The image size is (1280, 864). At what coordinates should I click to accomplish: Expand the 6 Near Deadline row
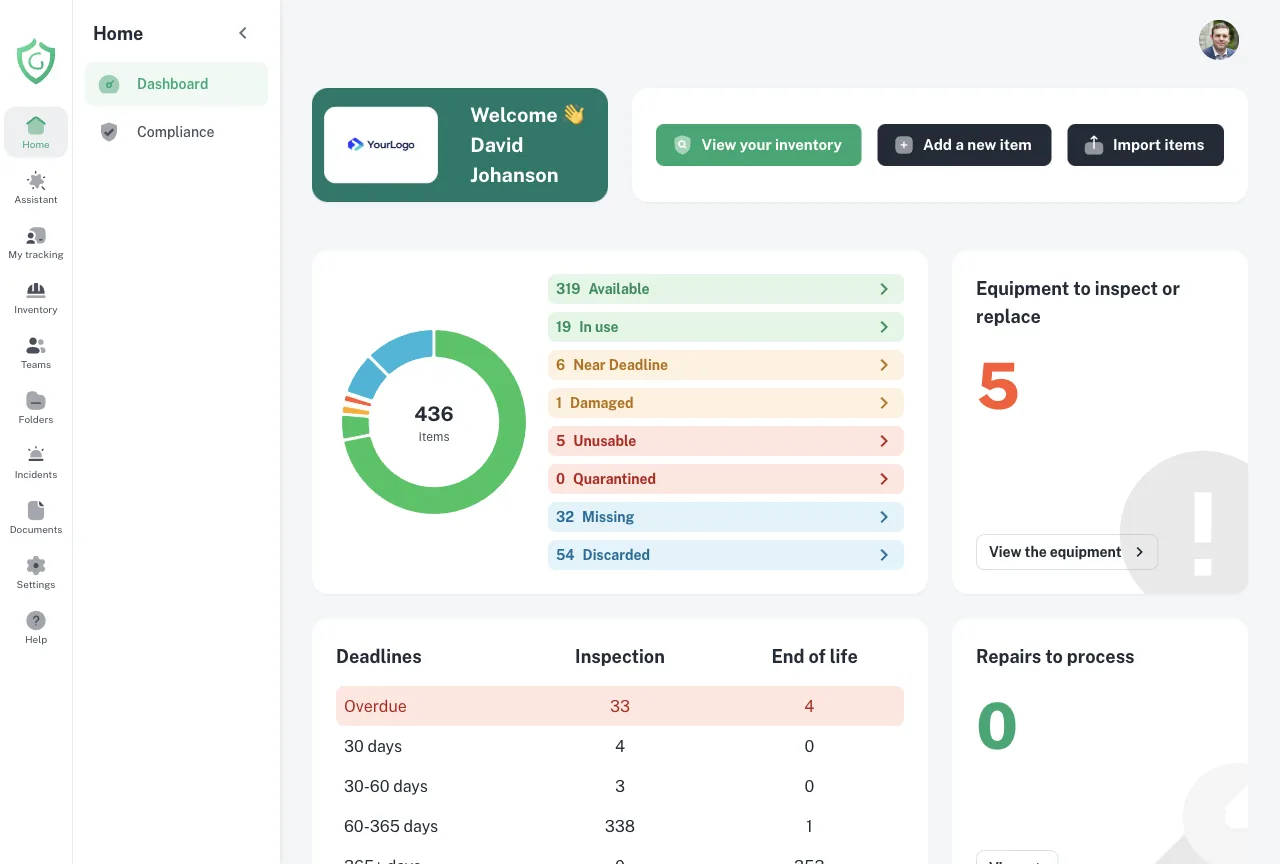[726, 365]
